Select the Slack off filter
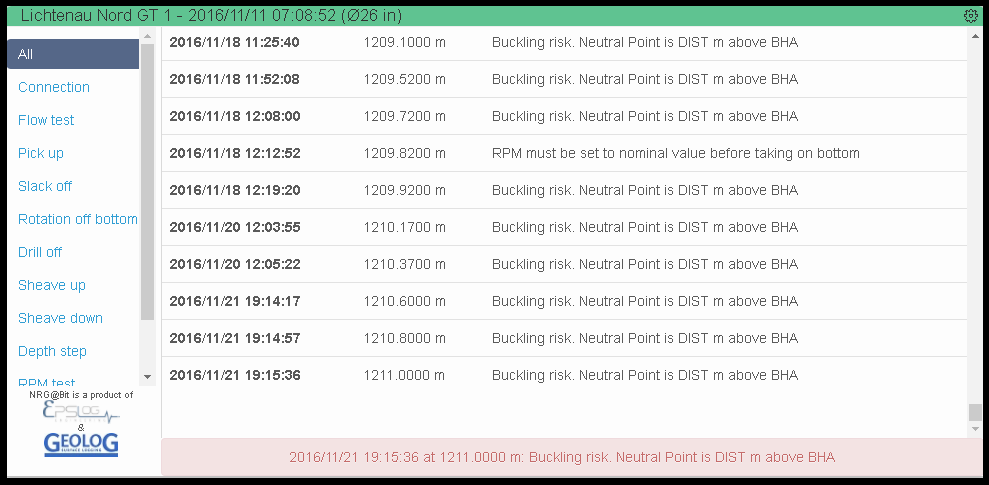 coord(45,186)
